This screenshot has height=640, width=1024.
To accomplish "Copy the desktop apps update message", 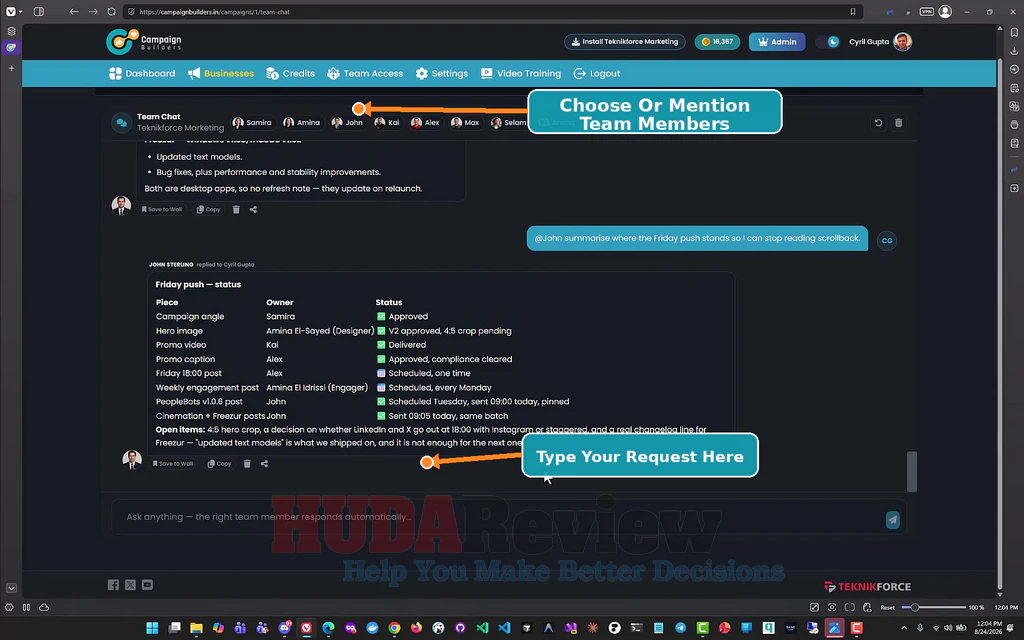I will pyautogui.click(x=208, y=210).
